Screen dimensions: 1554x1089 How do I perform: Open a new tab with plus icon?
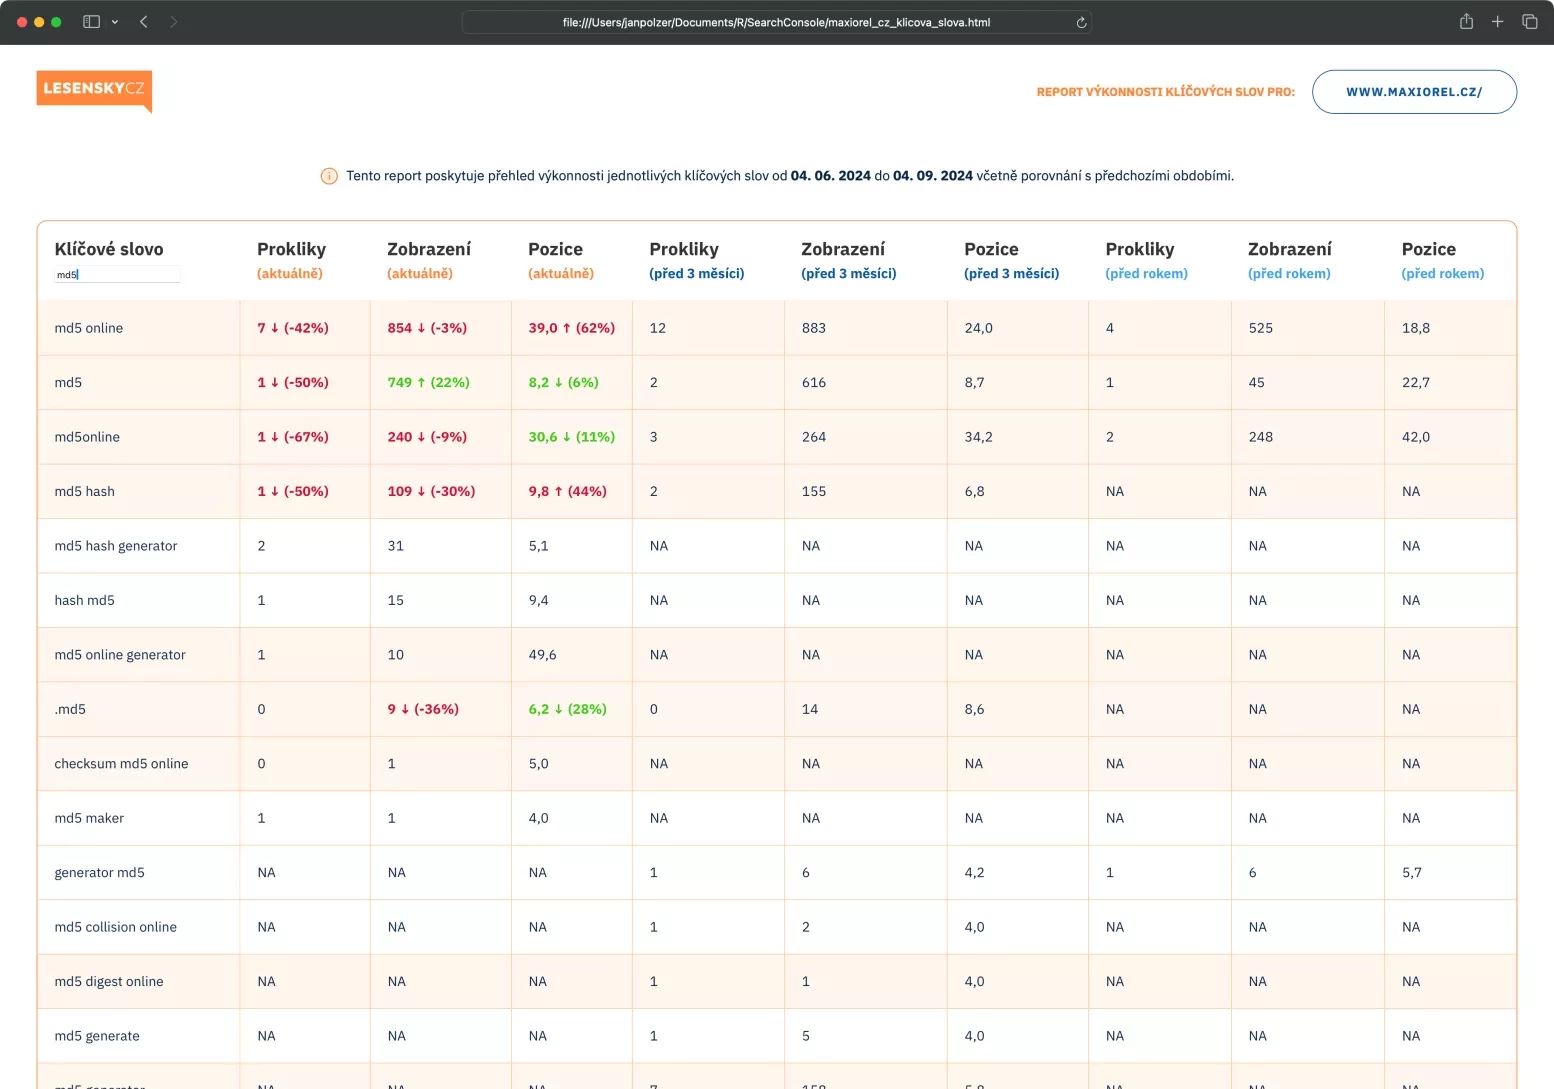(1497, 22)
